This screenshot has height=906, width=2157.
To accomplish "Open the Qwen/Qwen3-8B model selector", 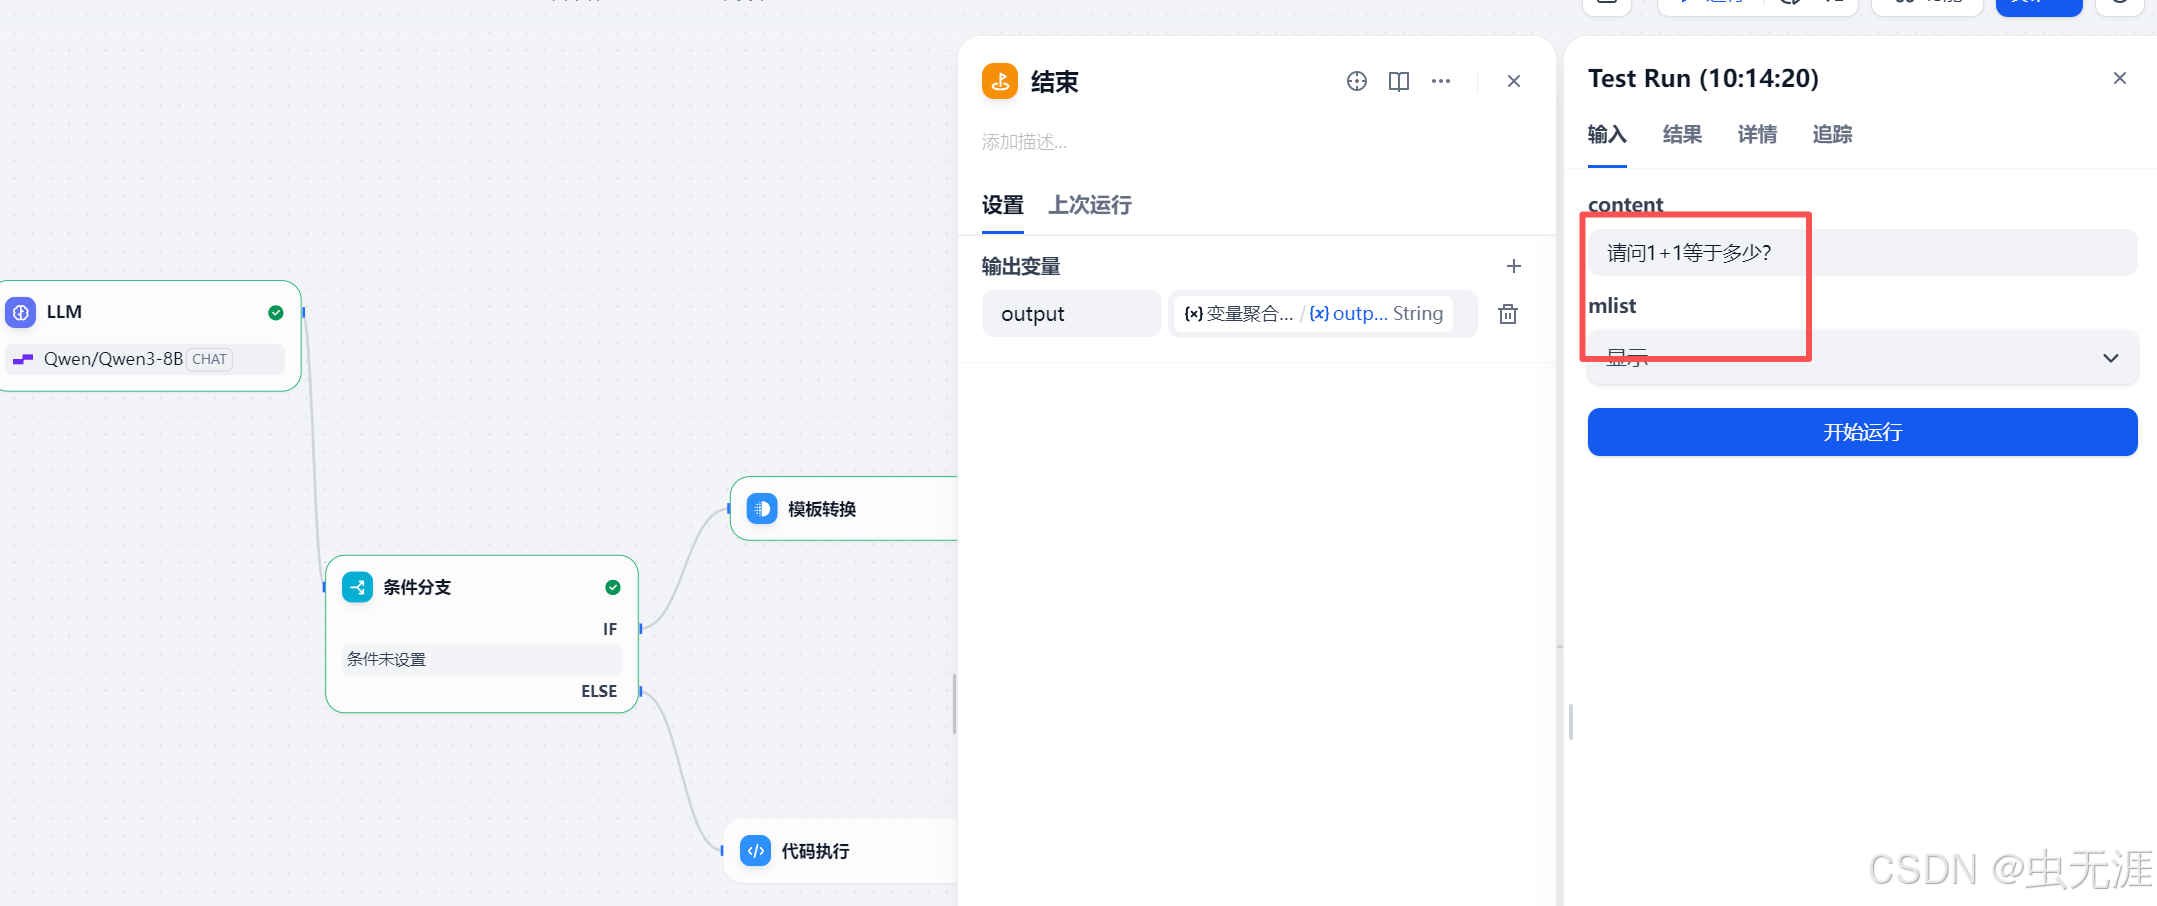I will 145,359.
